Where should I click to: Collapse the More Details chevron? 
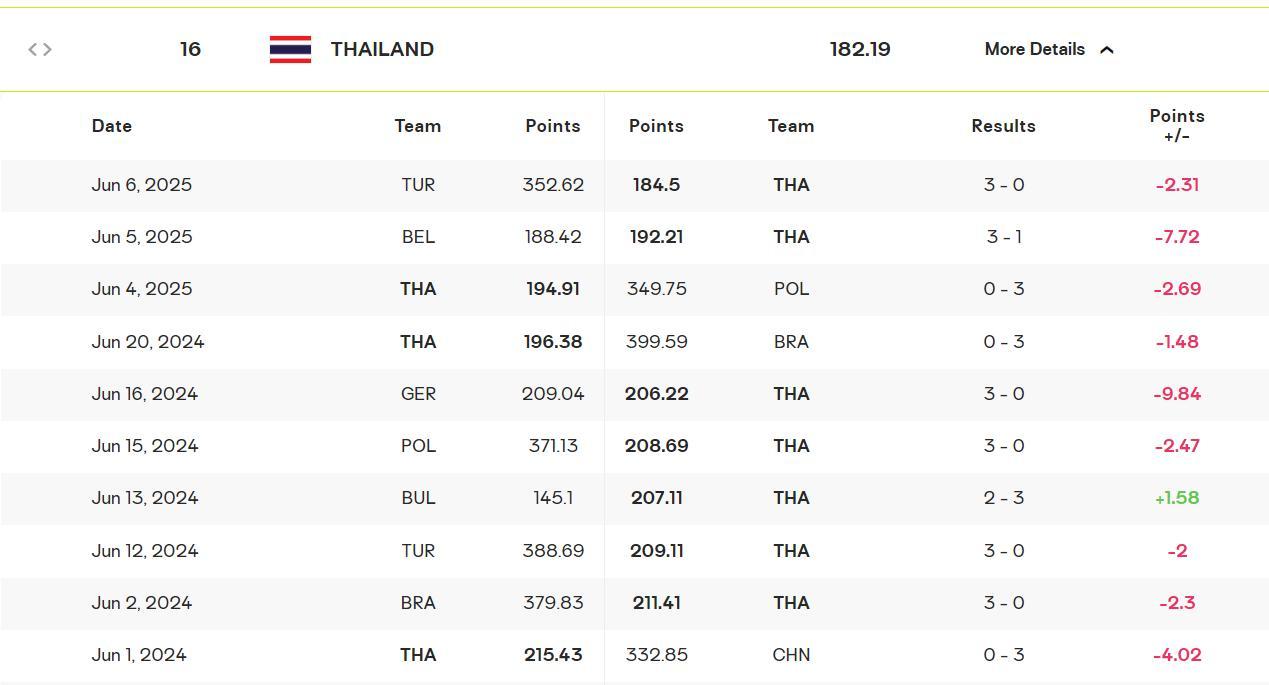click(x=1107, y=50)
